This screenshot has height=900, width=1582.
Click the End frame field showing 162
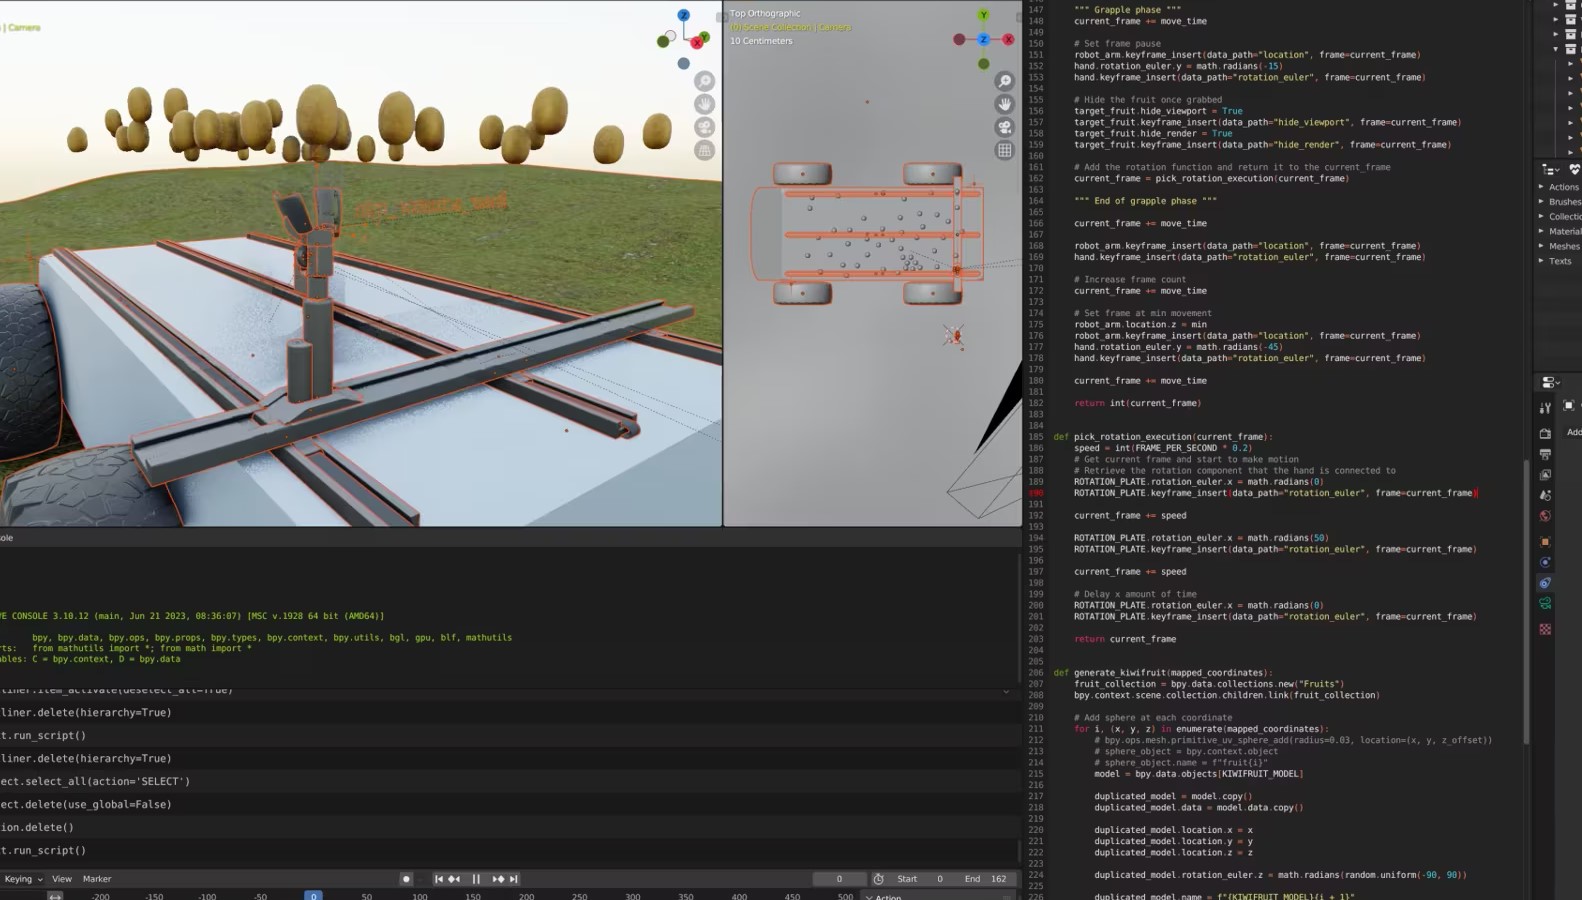click(987, 879)
